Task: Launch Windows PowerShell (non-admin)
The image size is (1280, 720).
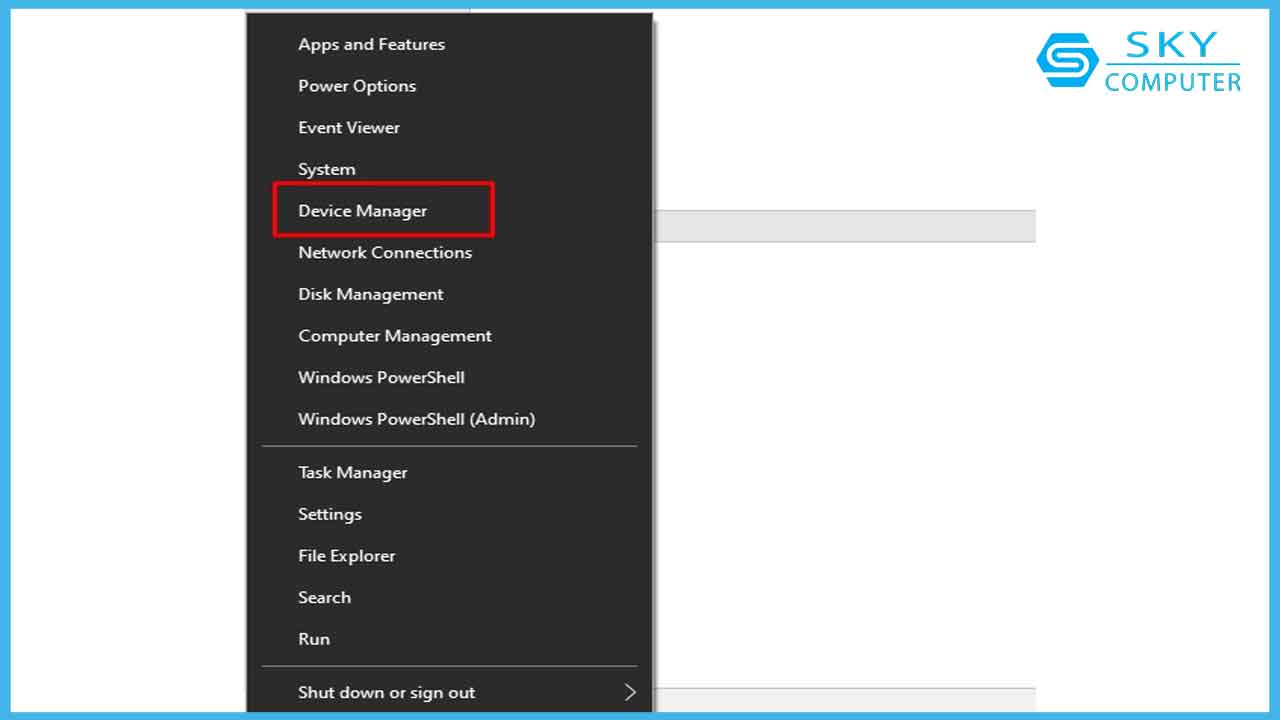Action: point(381,378)
